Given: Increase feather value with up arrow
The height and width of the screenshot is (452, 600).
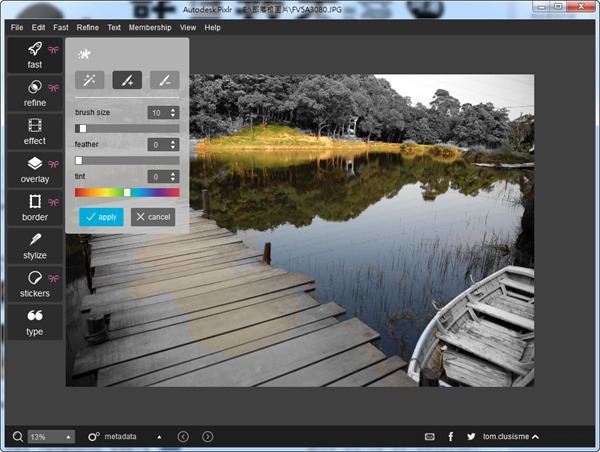Looking at the screenshot, I should 173,142.
